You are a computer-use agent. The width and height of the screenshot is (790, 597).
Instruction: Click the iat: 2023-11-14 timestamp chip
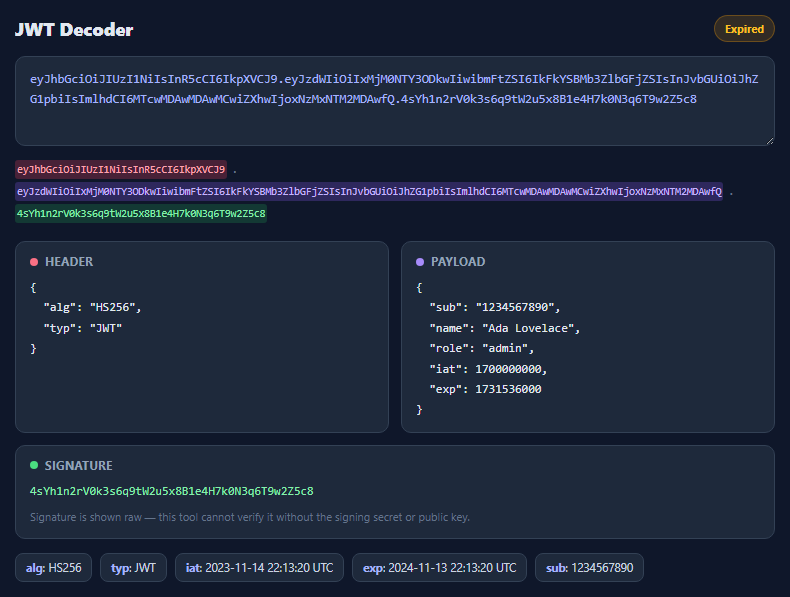click(259, 568)
